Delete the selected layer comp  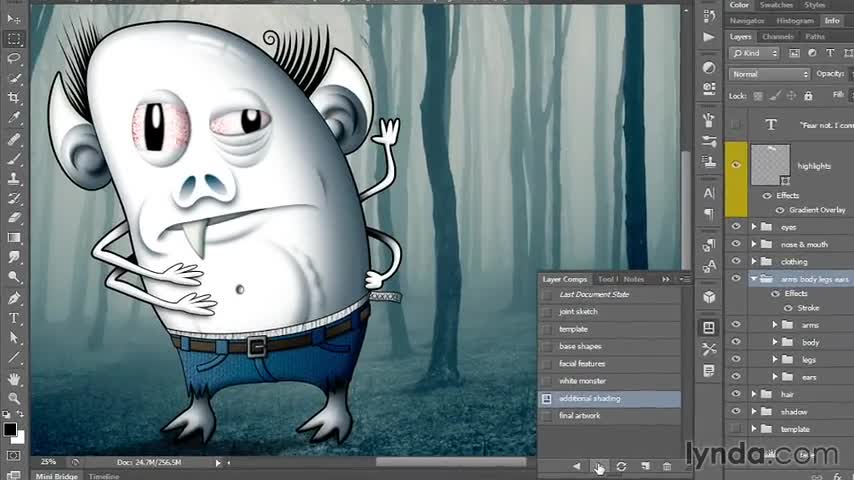[x=667, y=466]
